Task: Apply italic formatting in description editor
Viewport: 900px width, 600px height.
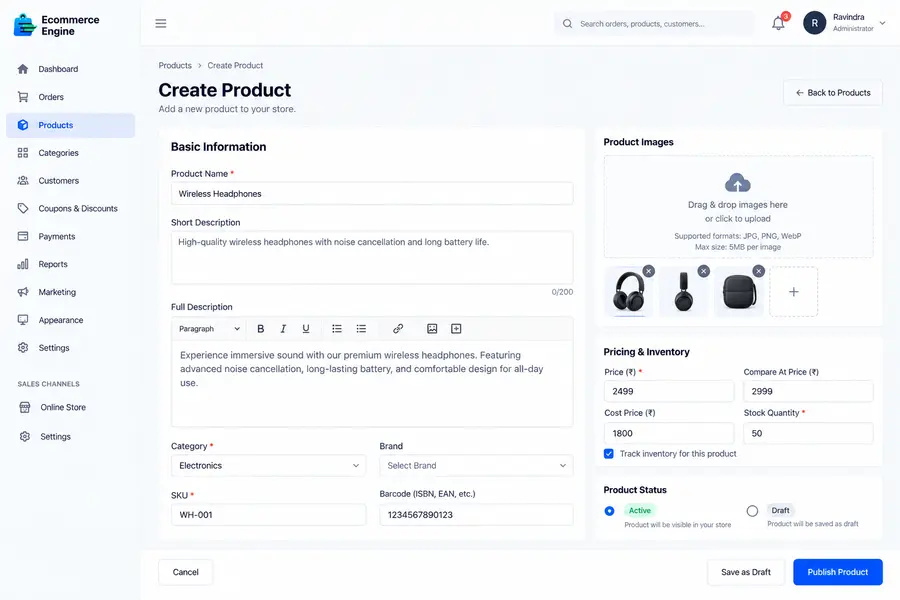Action: coord(283,328)
